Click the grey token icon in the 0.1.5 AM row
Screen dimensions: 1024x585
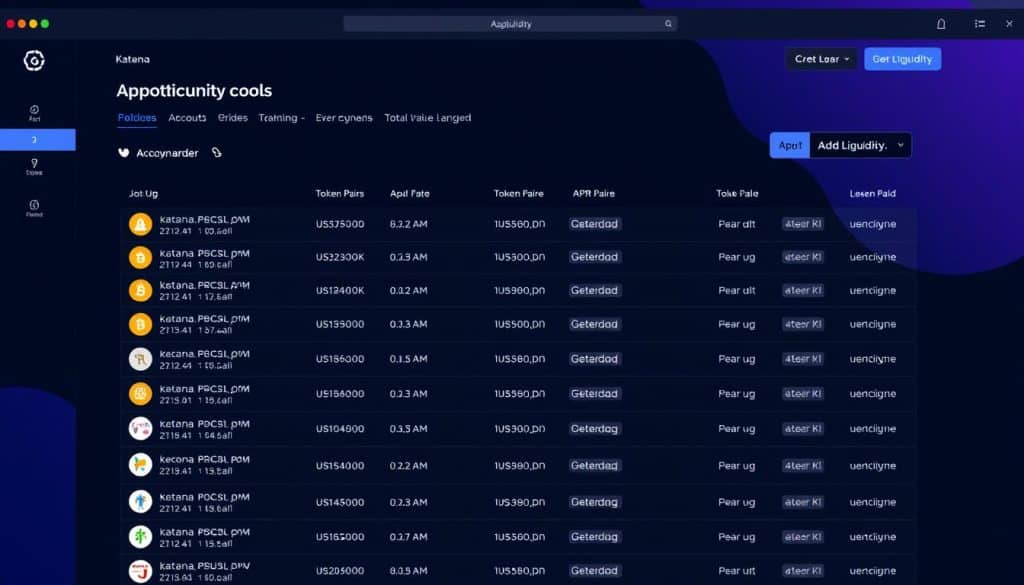coord(140,359)
